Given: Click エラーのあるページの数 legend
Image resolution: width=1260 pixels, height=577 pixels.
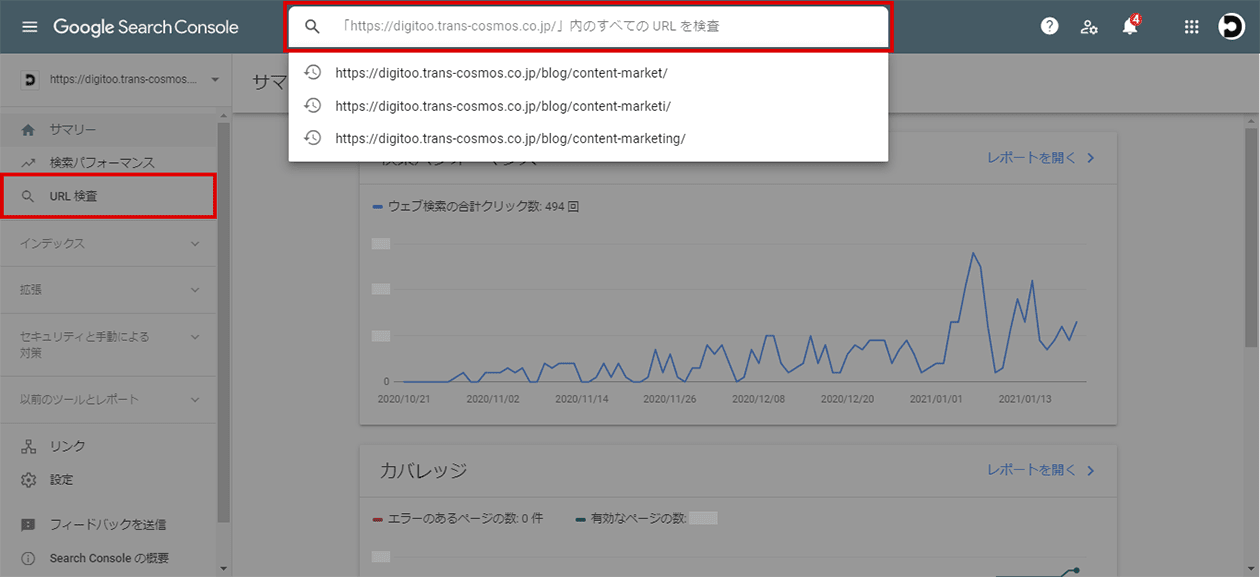Looking at the screenshot, I should coord(457,518).
